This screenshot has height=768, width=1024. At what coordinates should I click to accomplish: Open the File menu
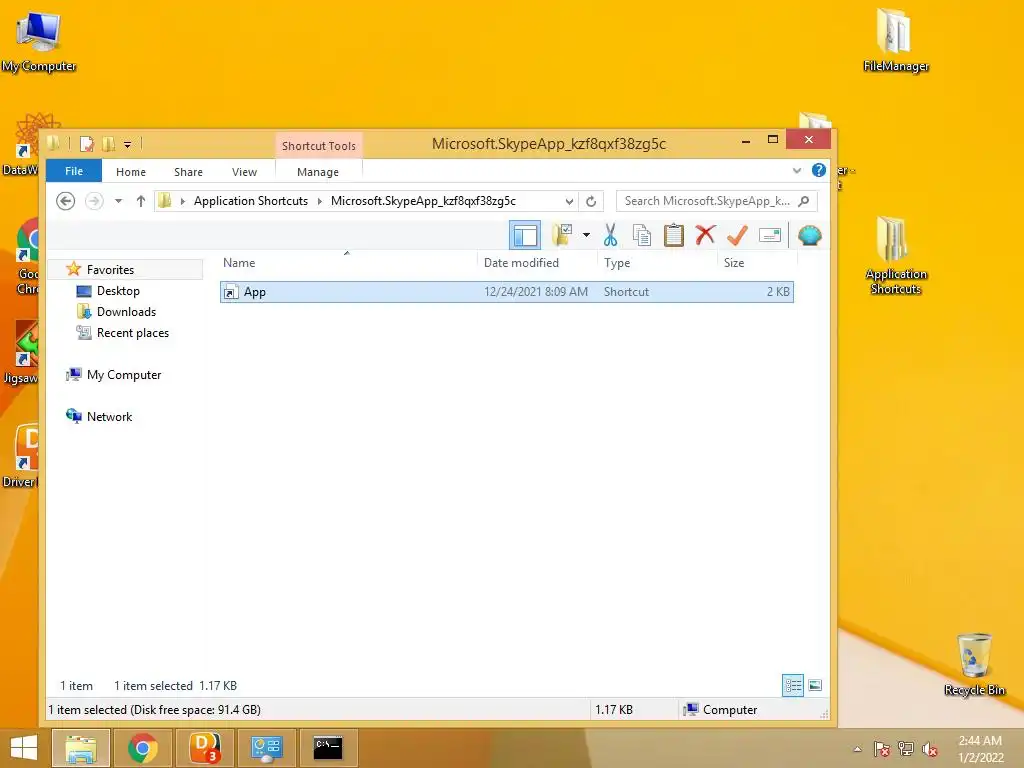coord(74,171)
